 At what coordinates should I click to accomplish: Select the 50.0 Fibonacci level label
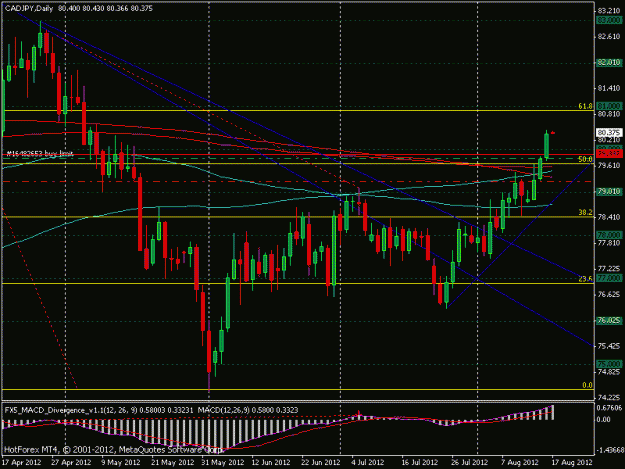[x=586, y=159]
